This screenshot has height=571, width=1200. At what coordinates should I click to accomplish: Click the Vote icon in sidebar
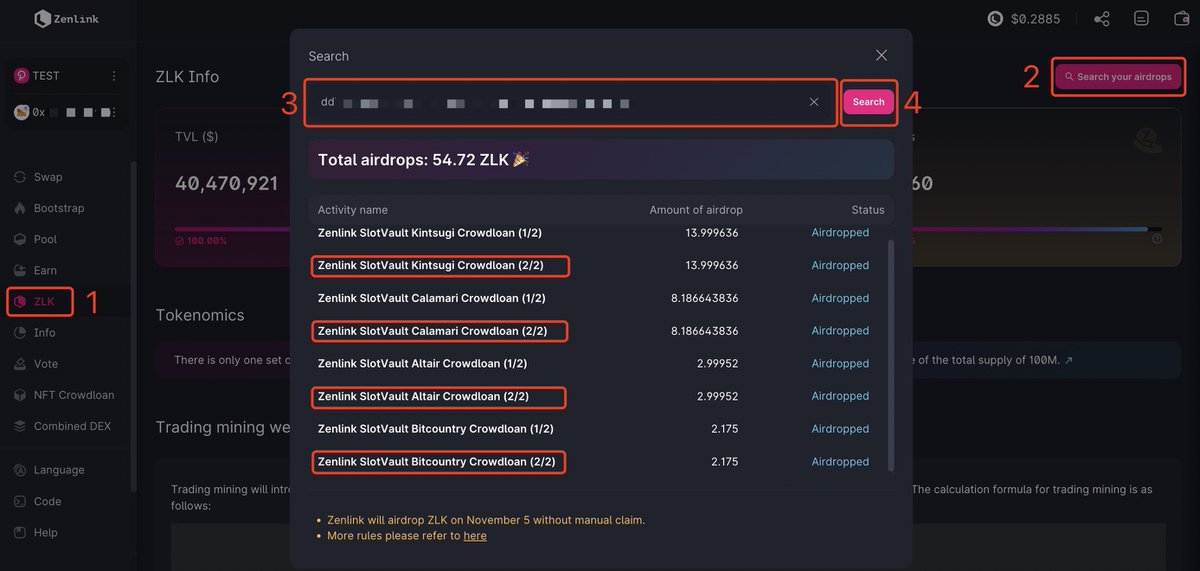tap(20, 364)
